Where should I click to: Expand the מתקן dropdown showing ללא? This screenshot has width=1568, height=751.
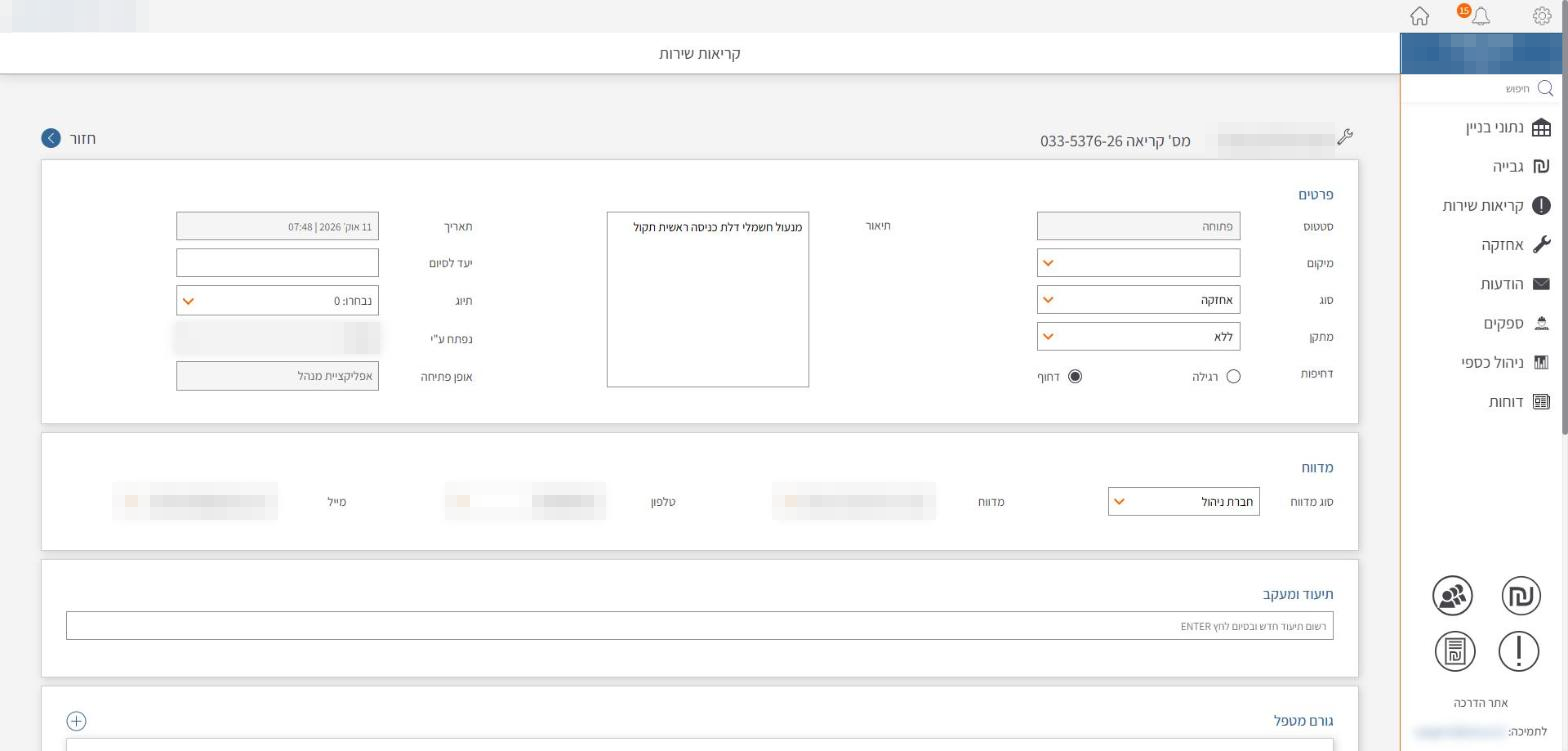(x=1138, y=337)
